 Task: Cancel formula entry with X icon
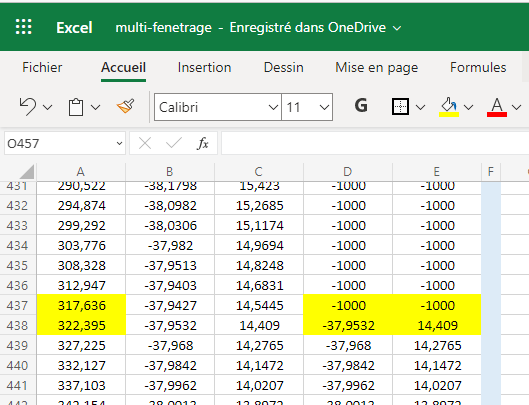click(x=145, y=143)
